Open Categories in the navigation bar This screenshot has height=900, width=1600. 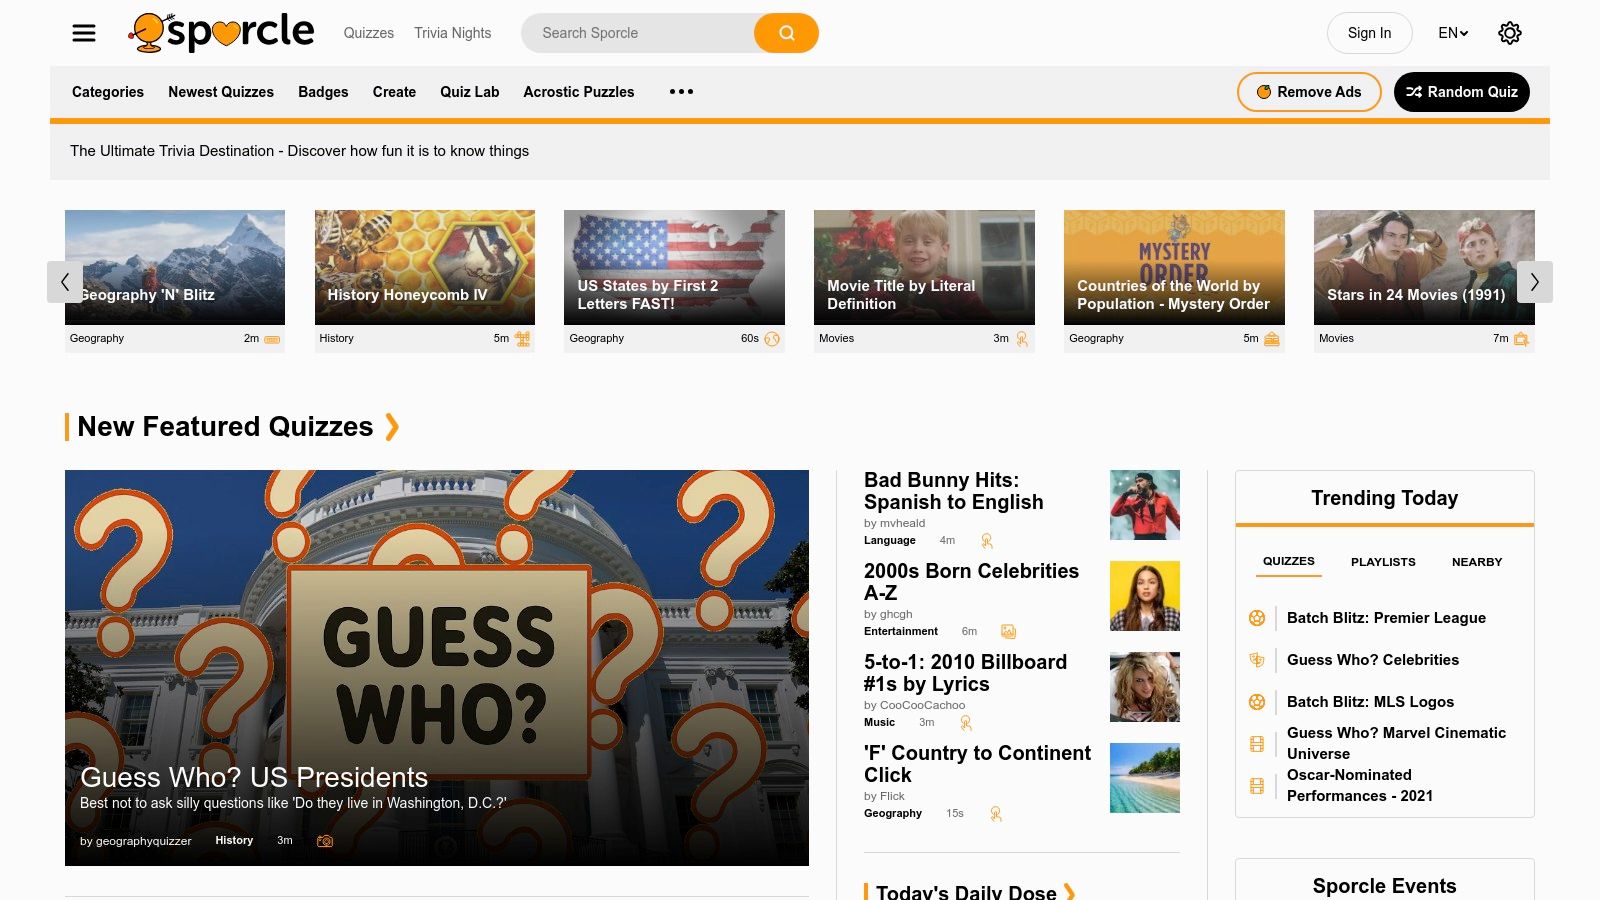pos(108,92)
